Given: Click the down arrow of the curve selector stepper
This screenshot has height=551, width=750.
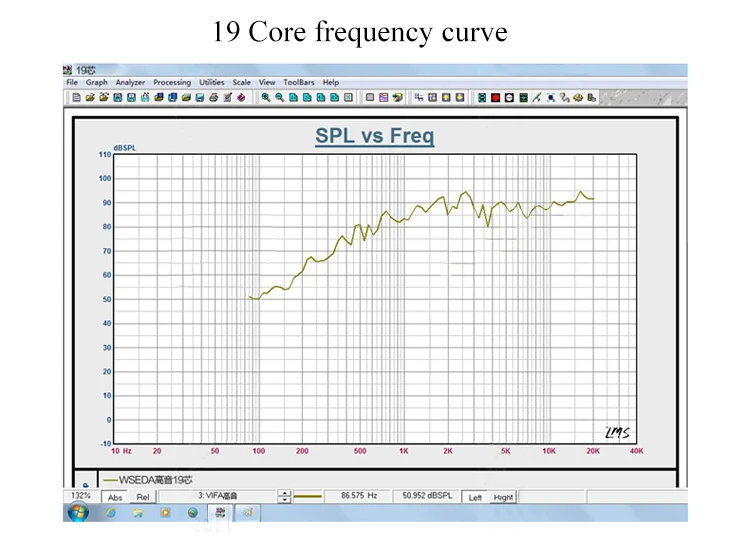Looking at the screenshot, I should click(284, 500).
